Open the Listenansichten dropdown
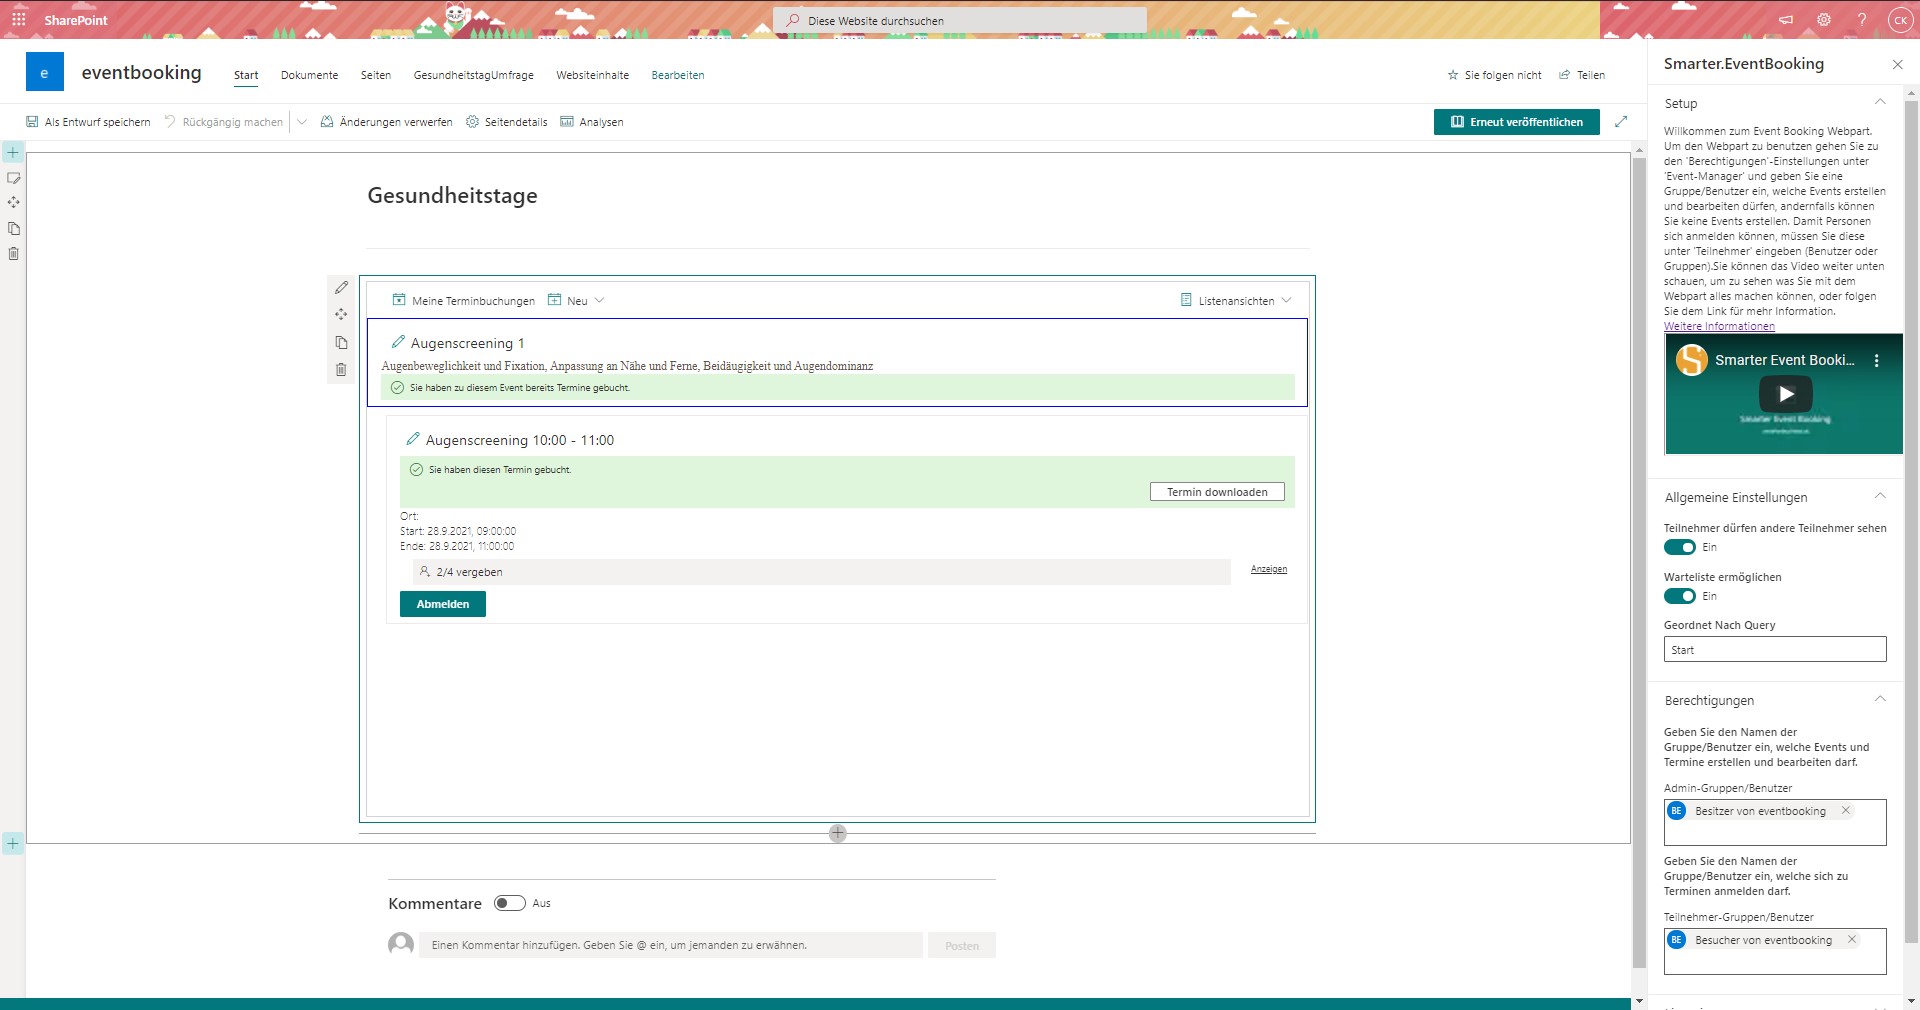This screenshot has height=1010, width=1920. click(1236, 301)
